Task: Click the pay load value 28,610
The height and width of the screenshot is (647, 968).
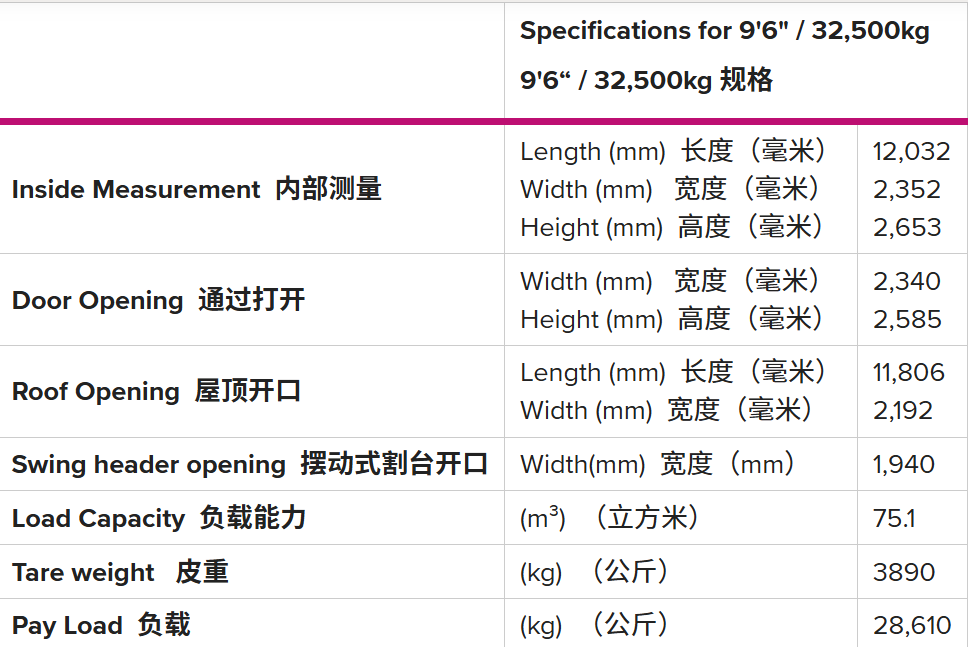Action: pos(912,625)
